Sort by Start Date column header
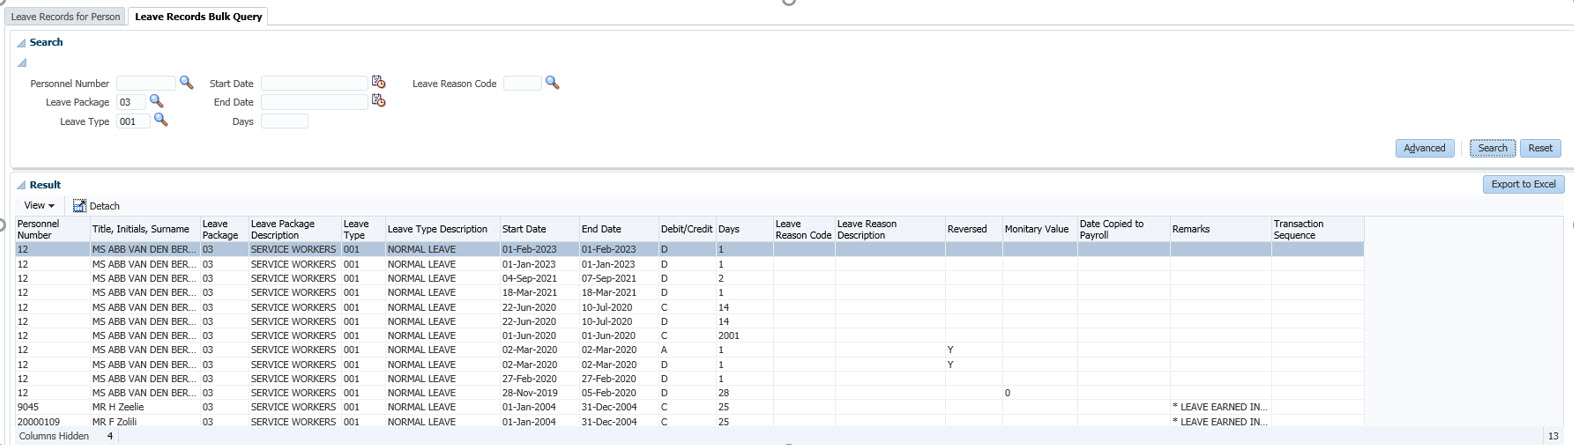Screen dimensions: 1574x445 (x=524, y=230)
